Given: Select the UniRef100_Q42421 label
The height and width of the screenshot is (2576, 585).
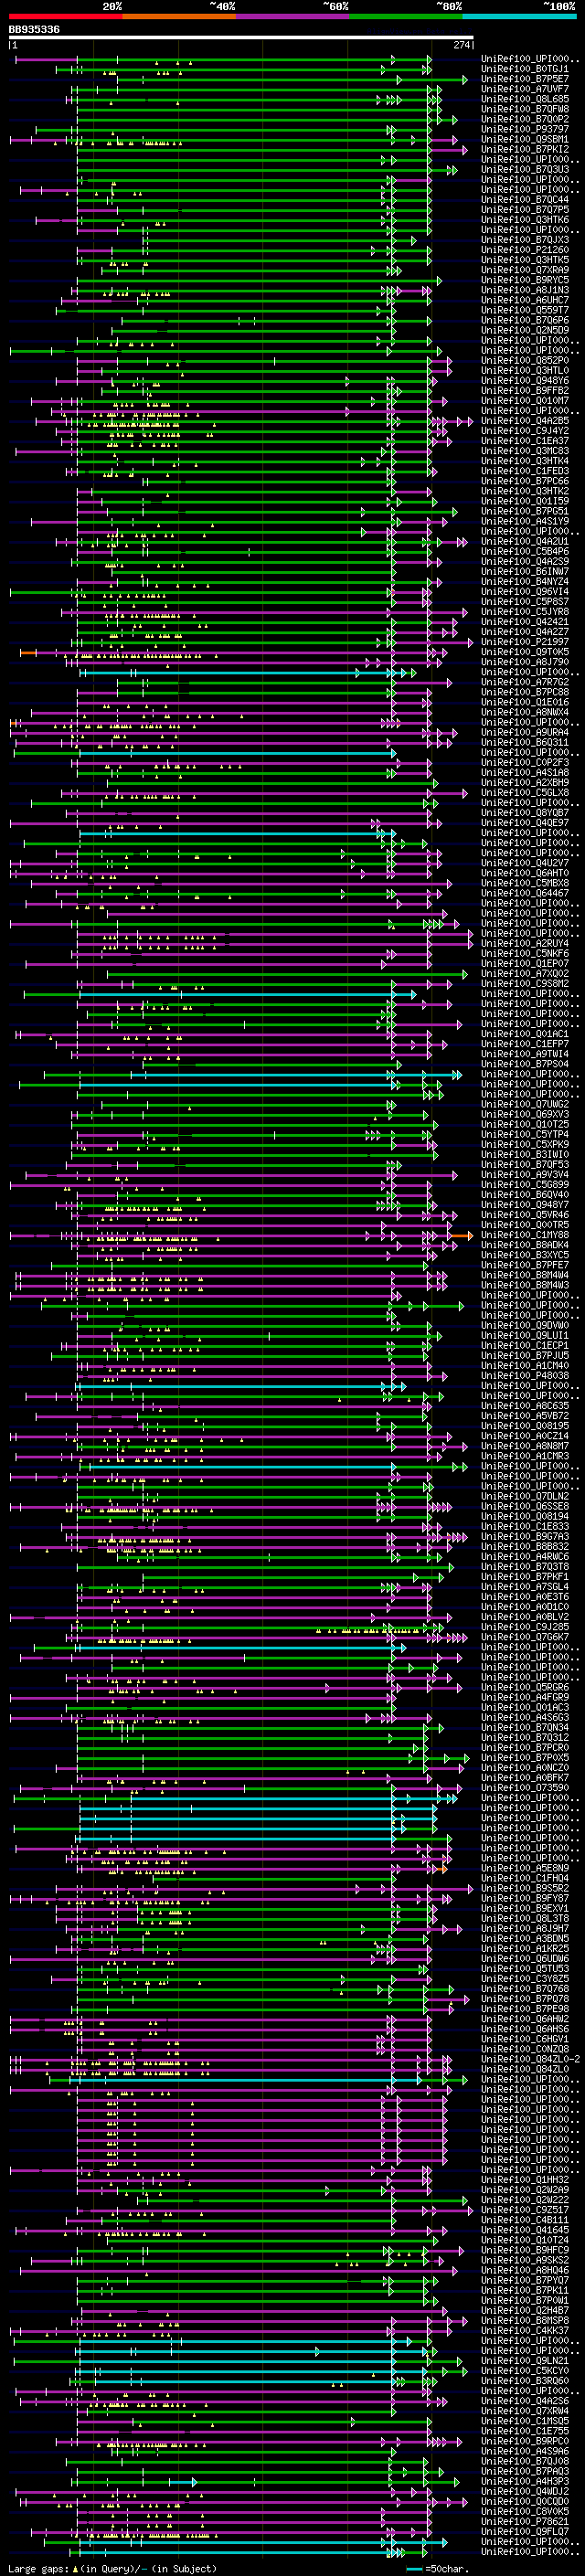Looking at the screenshot, I should (524, 621).
